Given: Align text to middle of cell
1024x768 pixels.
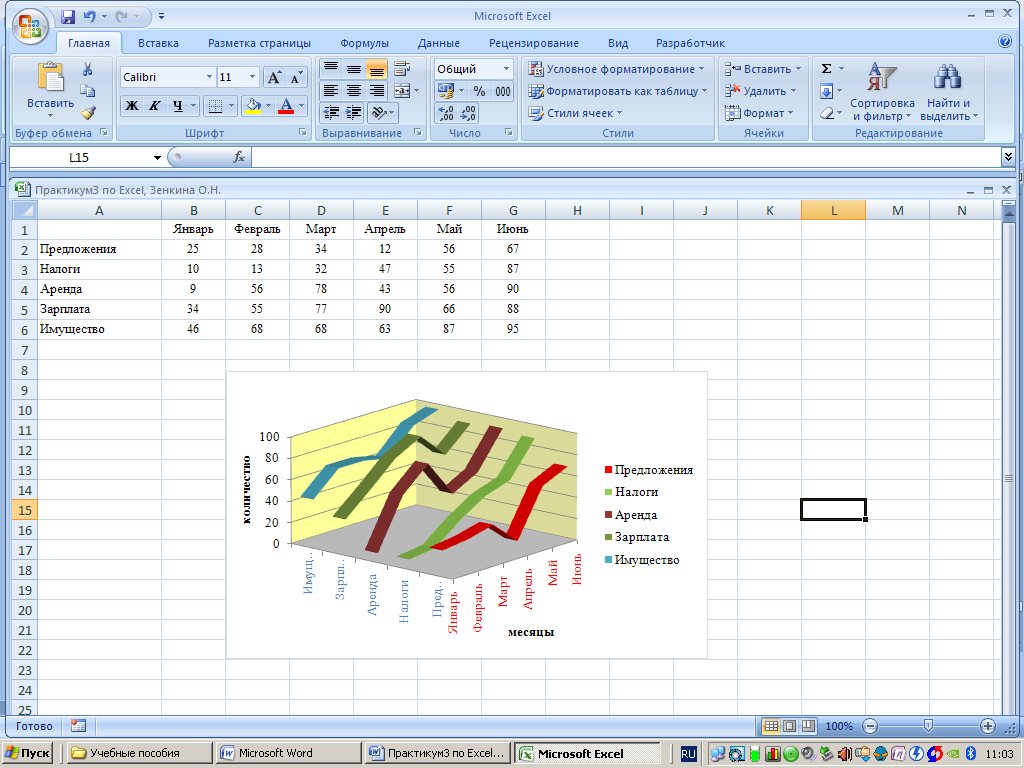Looking at the screenshot, I should click(x=354, y=69).
